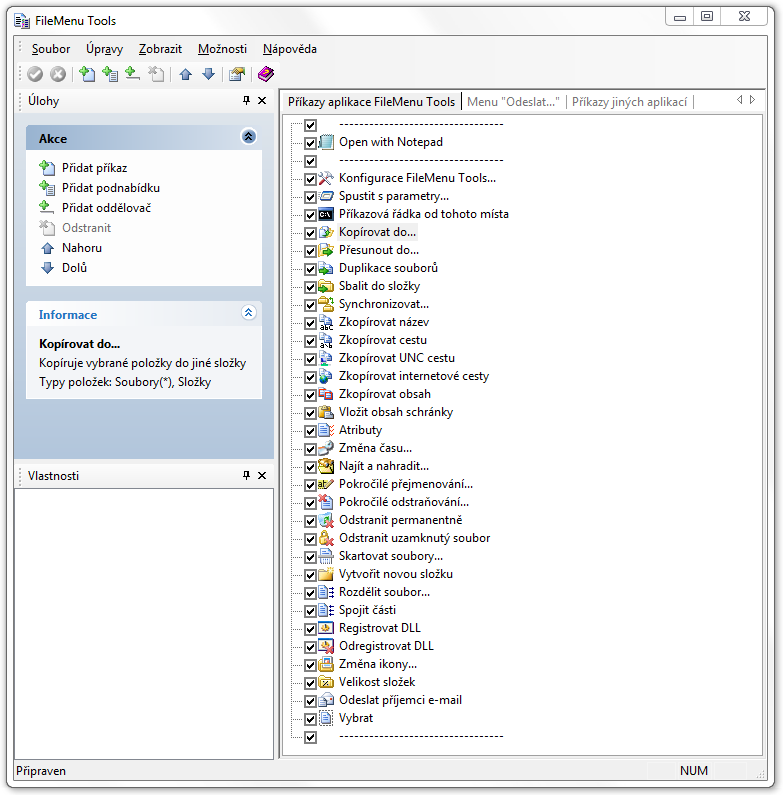Click the Konfigurace FileMenu Tools wrench icon
This screenshot has height=795, width=783.
tap(326, 178)
